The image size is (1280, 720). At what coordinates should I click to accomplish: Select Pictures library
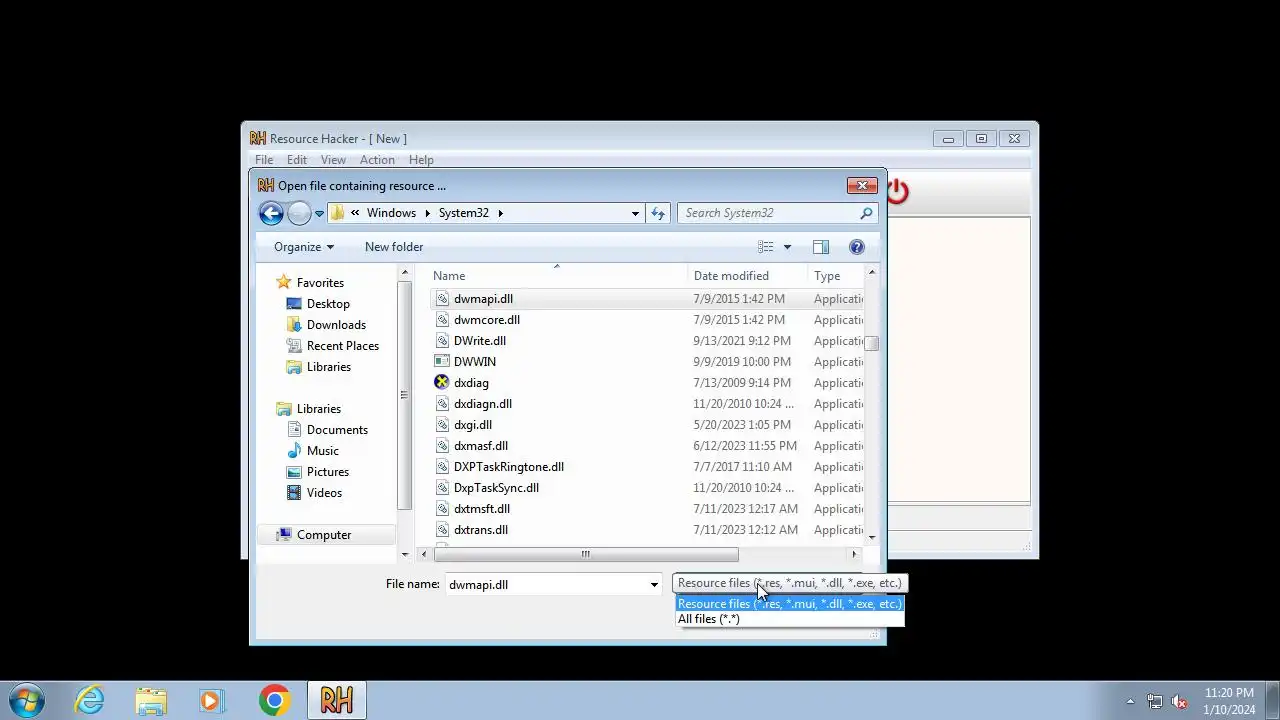coord(327,472)
